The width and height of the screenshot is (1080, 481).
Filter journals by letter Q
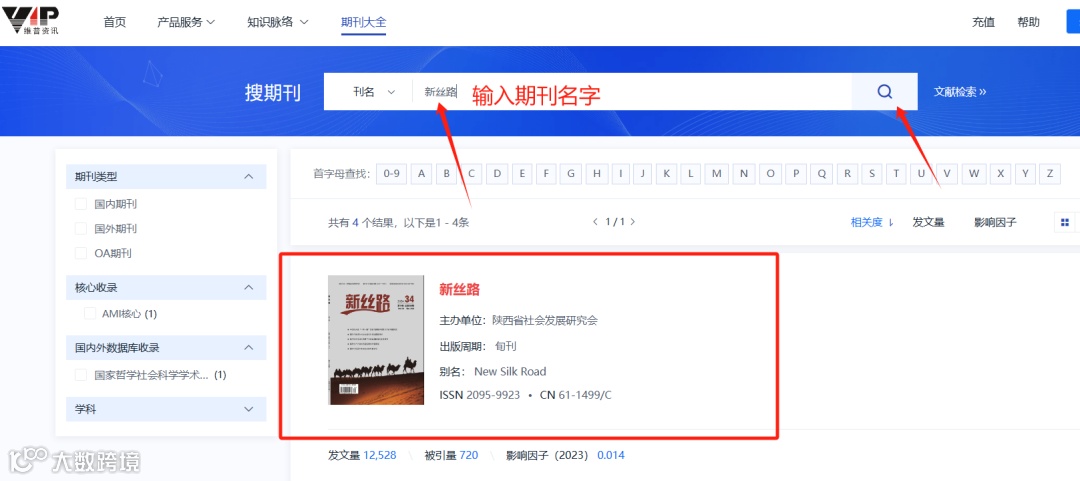click(x=821, y=174)
